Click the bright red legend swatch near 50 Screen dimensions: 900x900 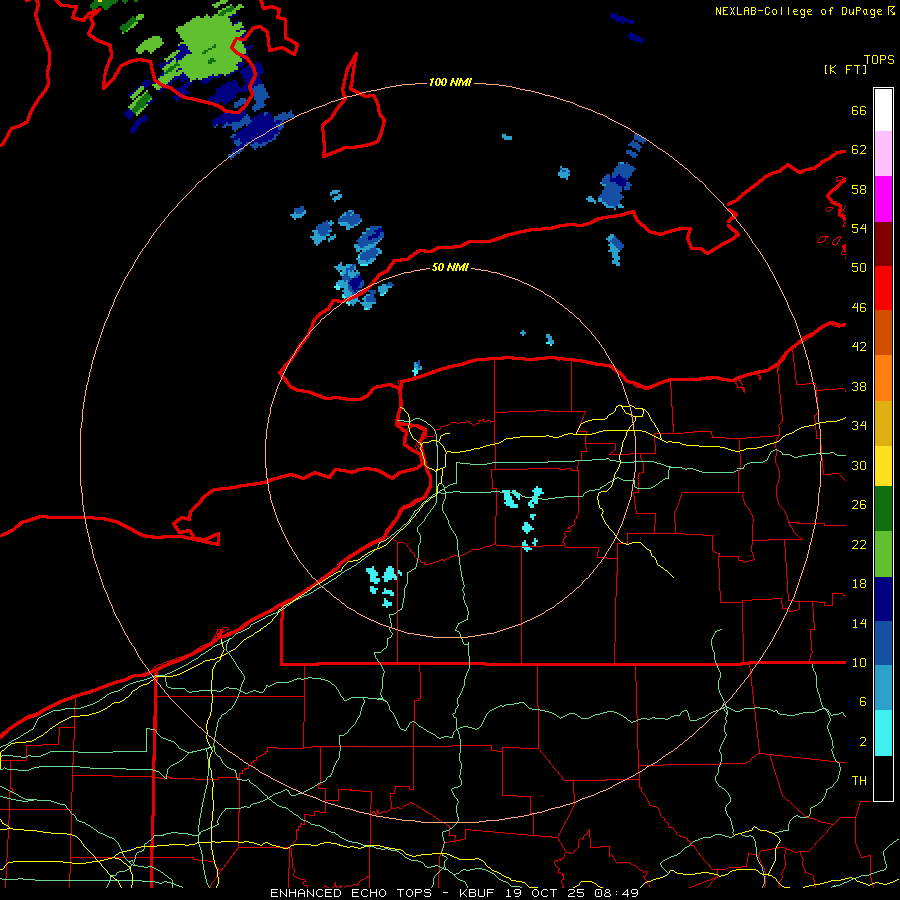point(883,288)
